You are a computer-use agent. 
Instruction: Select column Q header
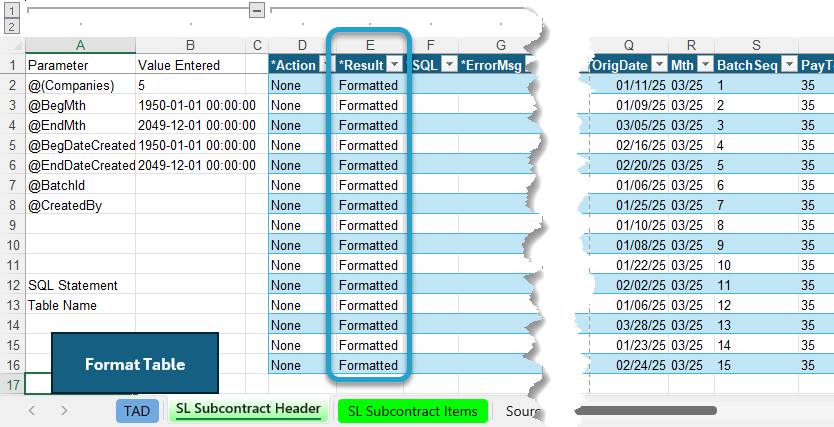(629, 45)
